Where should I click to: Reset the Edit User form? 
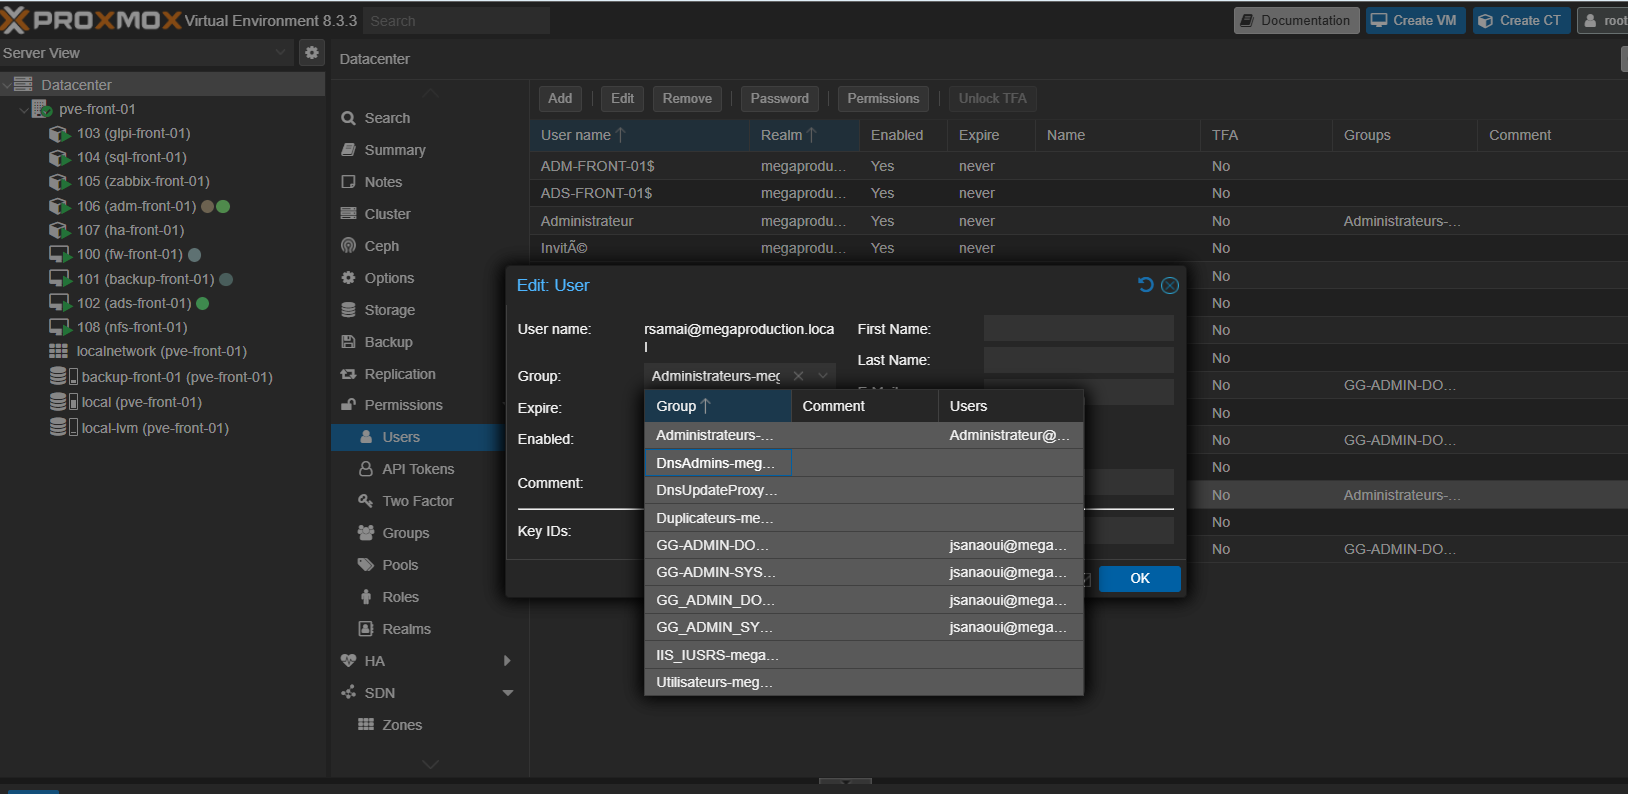click(1146, 285)
